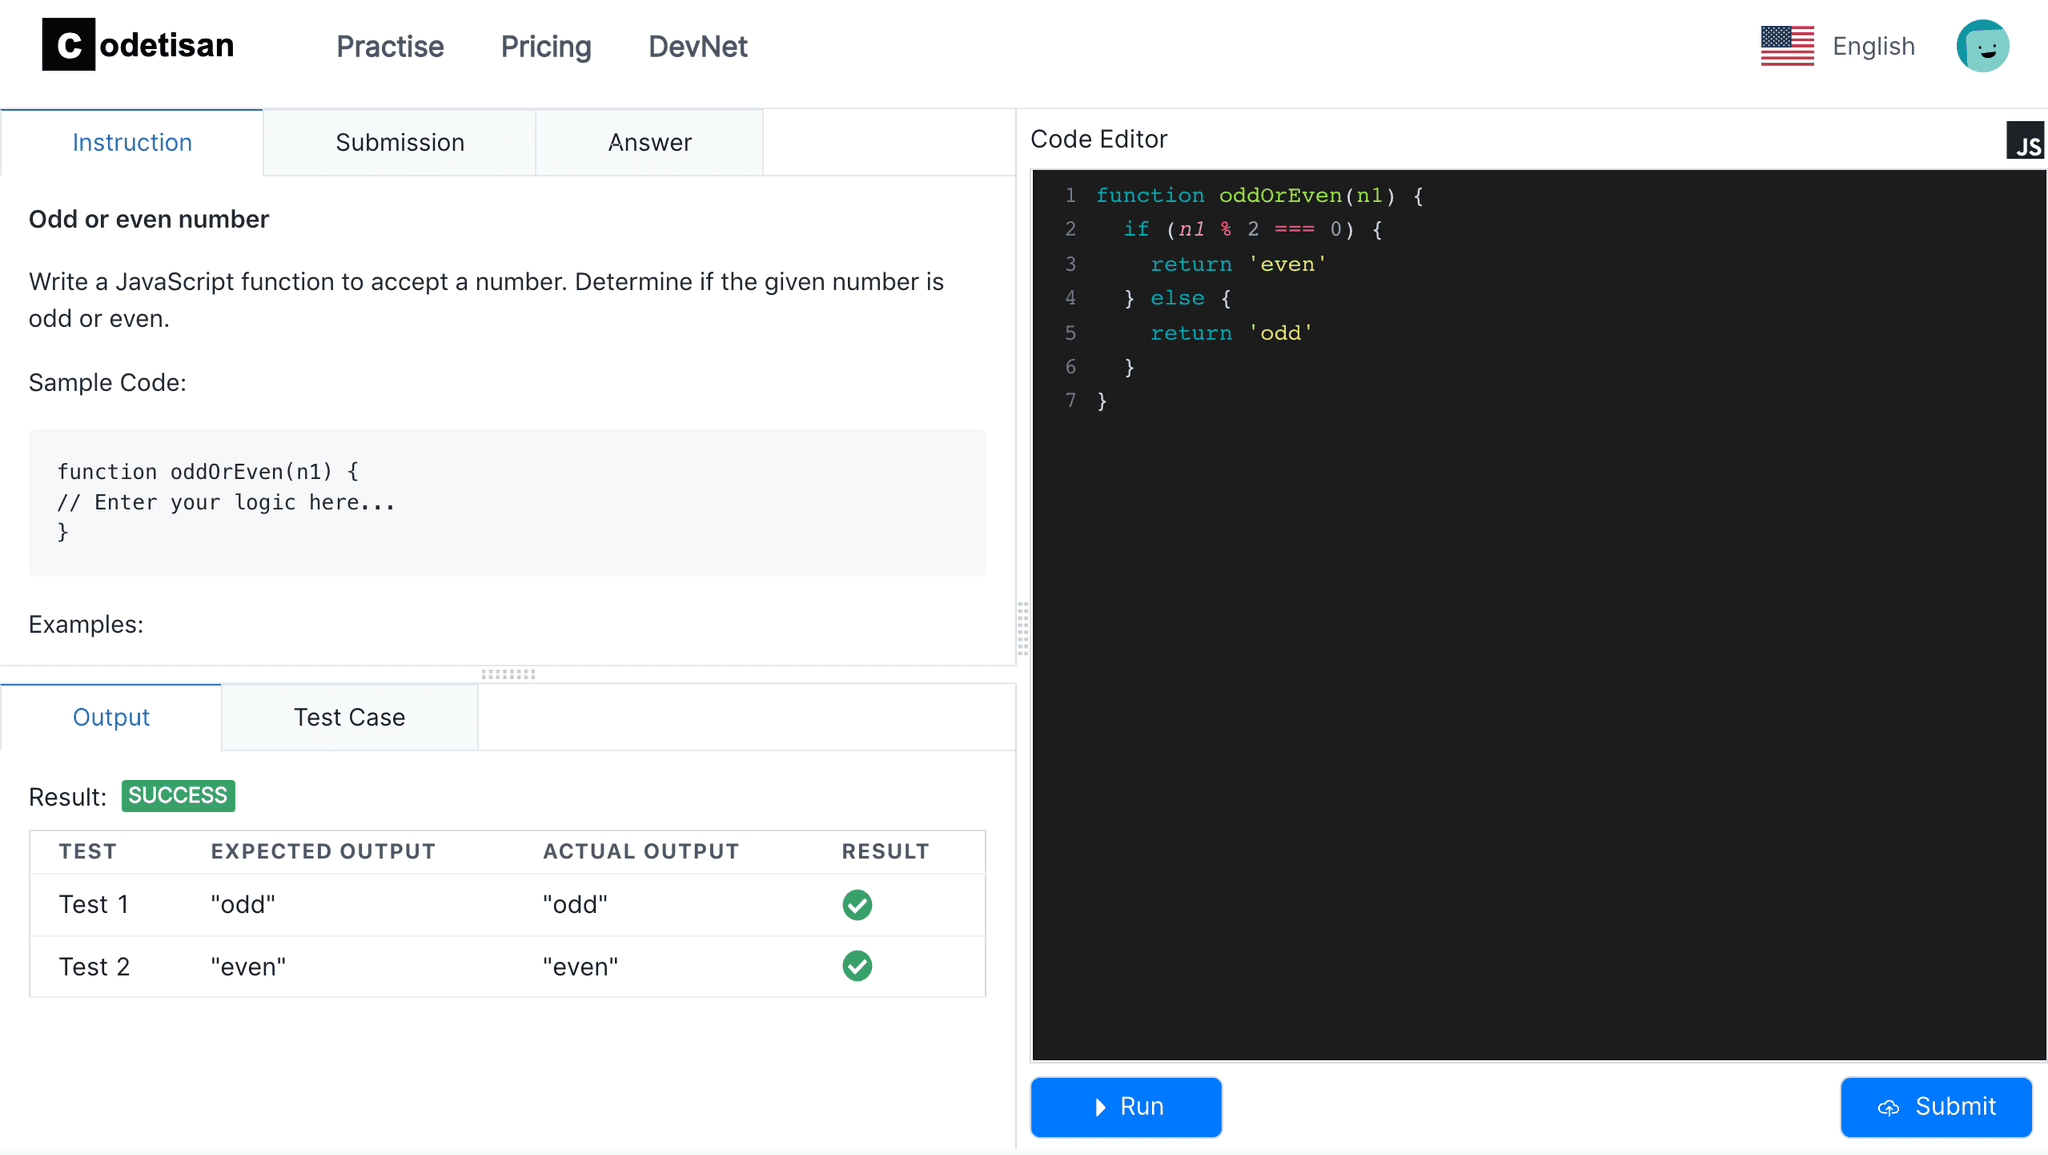Submit the solution with Submit button

pyautogui.click(x=1936, y=1107)
